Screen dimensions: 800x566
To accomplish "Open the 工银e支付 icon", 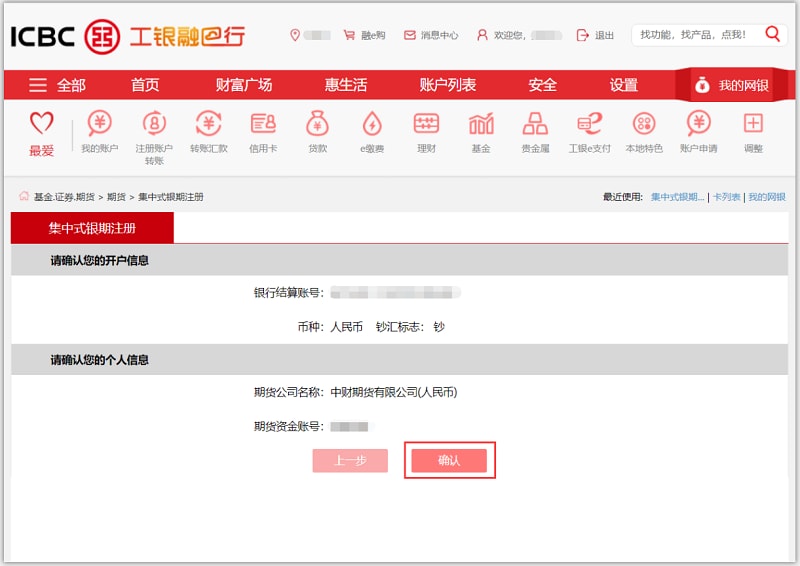I will tap(589, 124).
